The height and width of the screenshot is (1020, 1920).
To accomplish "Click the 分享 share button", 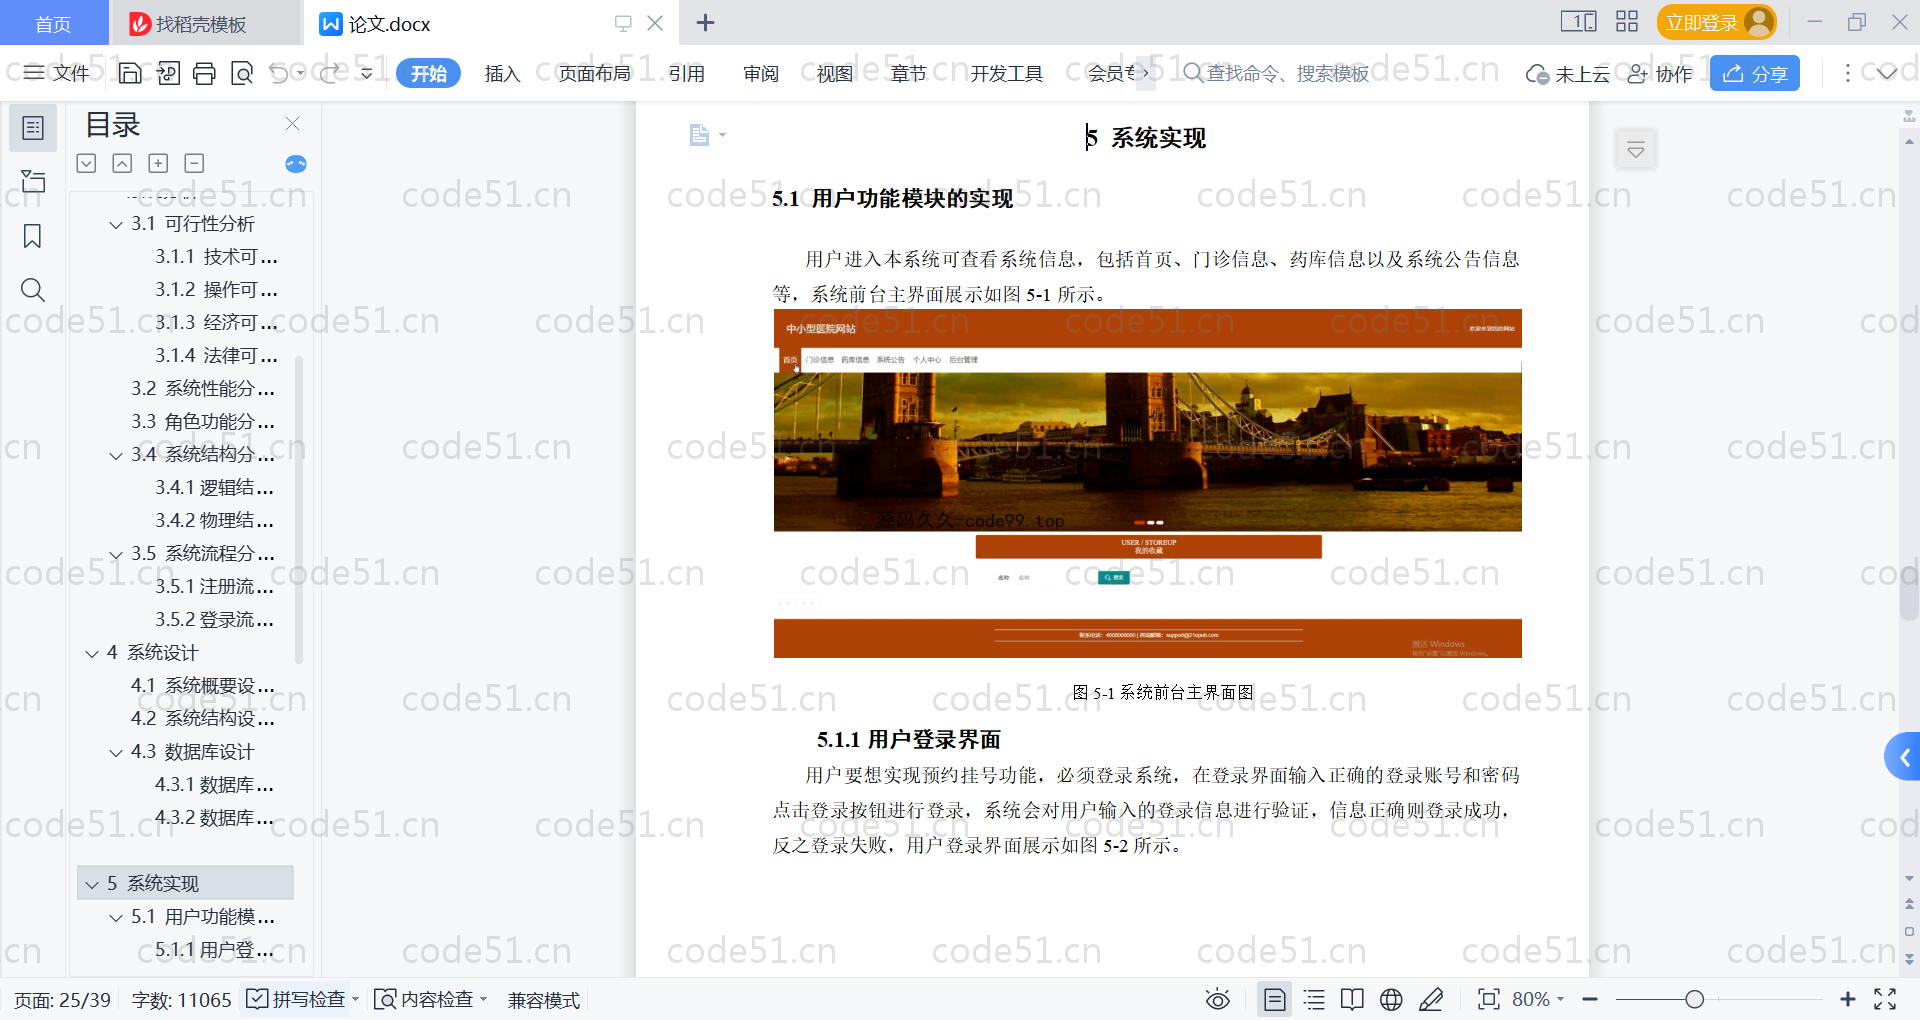I will point(1755,73).
